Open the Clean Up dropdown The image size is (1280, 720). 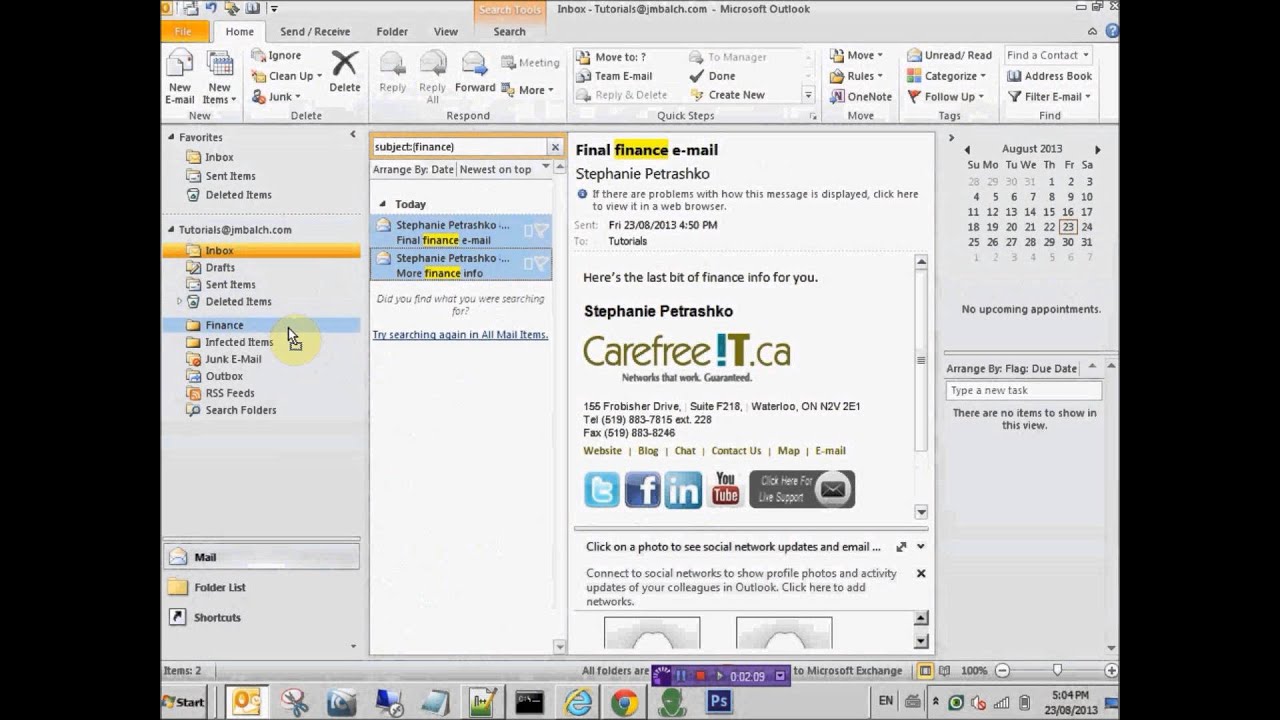(x=286, y=76)
